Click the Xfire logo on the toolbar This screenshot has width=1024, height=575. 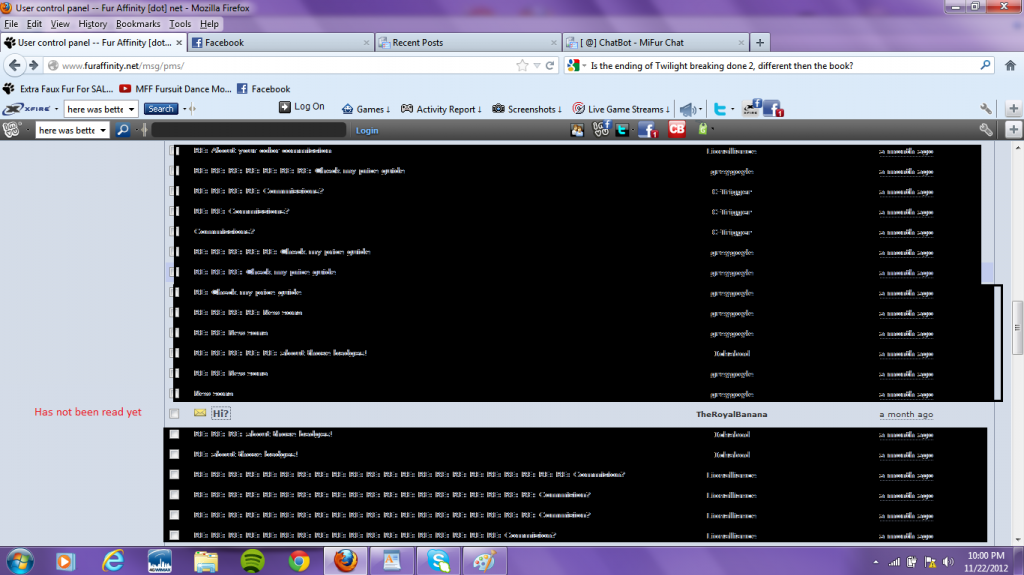27,109
